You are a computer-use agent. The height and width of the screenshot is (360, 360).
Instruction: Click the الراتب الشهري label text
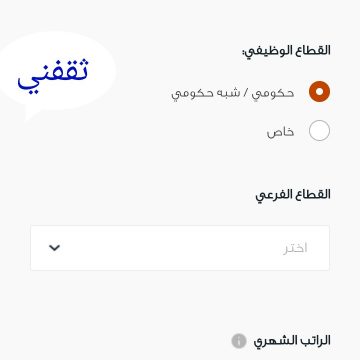point(292,341)
